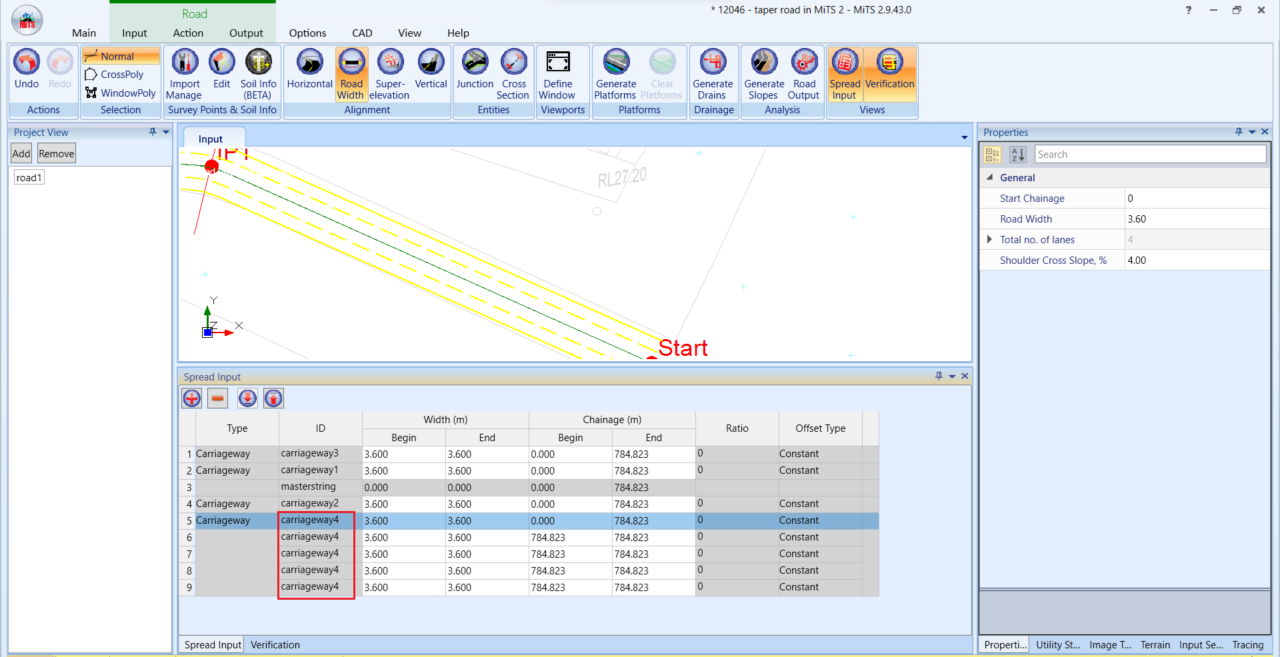Open the Super-elevation tool
The height and width of the screenshot is (657, 1280).
pyautogui.click(x=390, y=73)
